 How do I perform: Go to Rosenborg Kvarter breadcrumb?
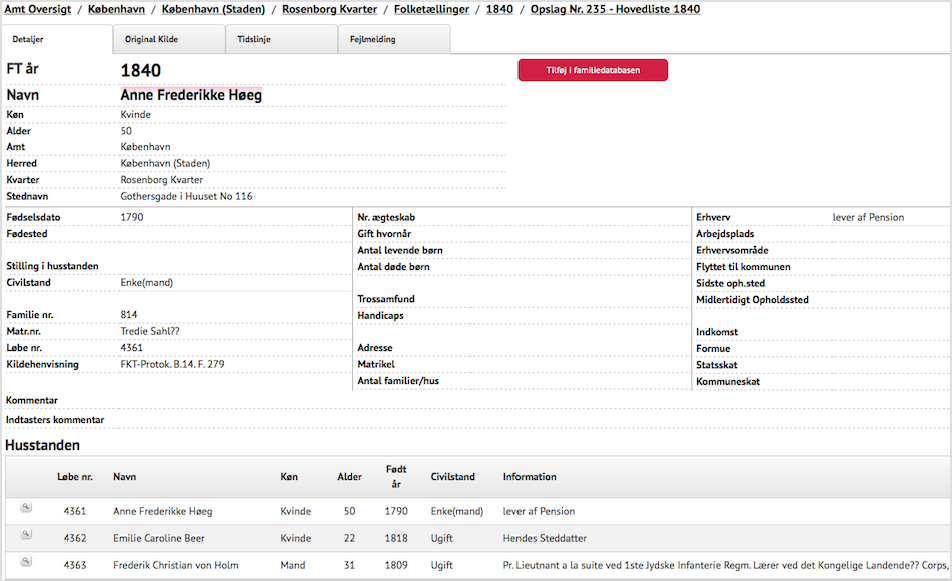329,9
